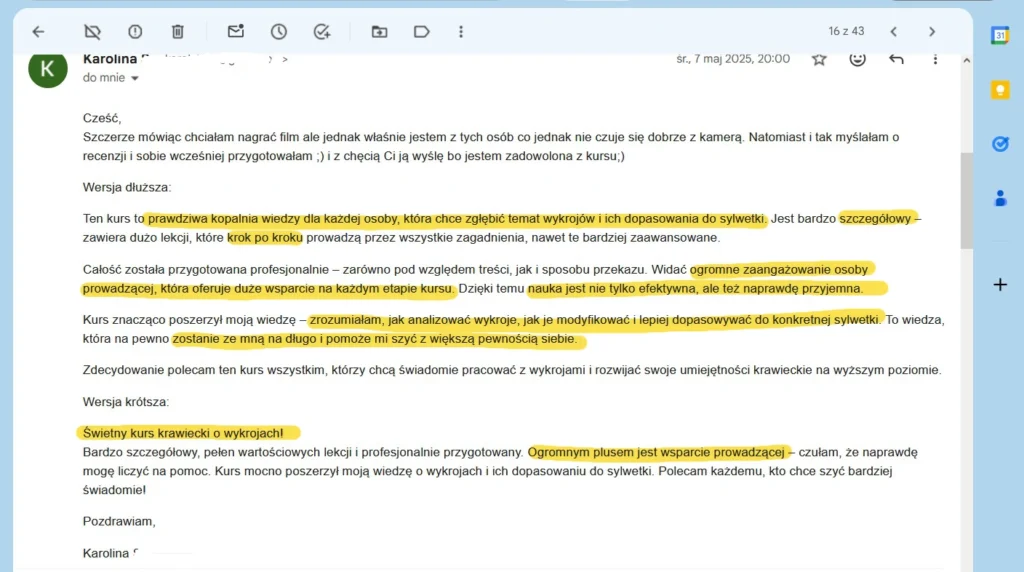Screen dimensions: 1024x572
Task: Expand recipient details next to 'do mnie'
Action: coord(135,78)
